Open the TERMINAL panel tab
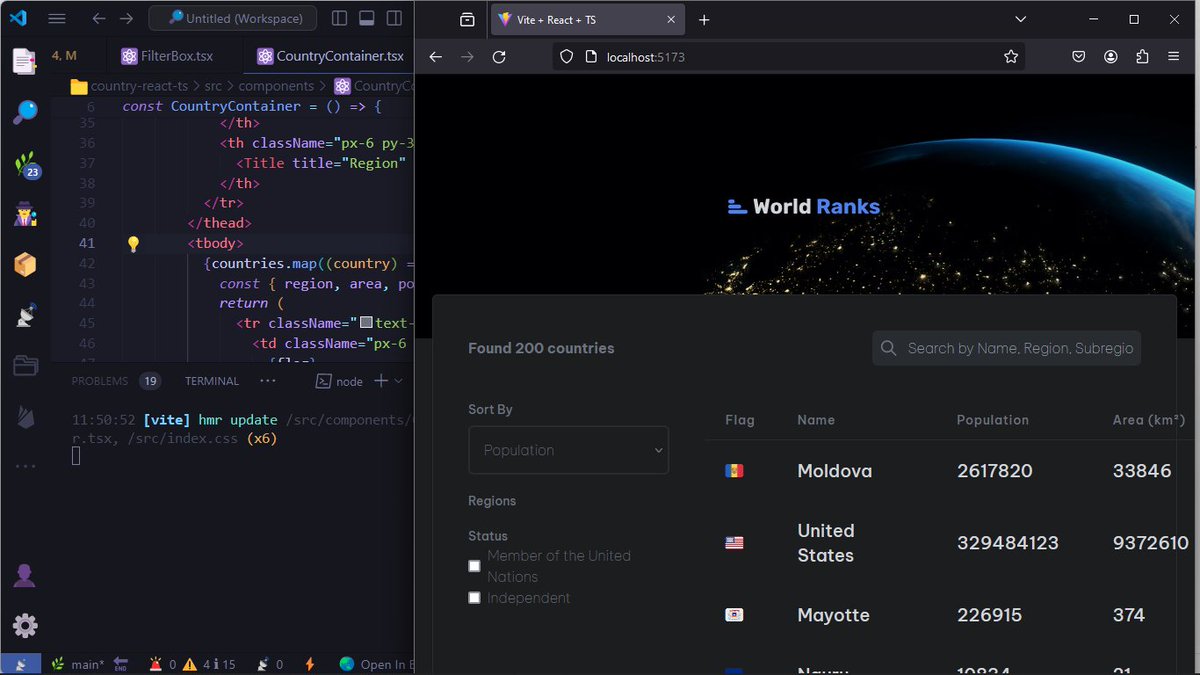This screenshot has width=1200, height=675. [212, 381]
